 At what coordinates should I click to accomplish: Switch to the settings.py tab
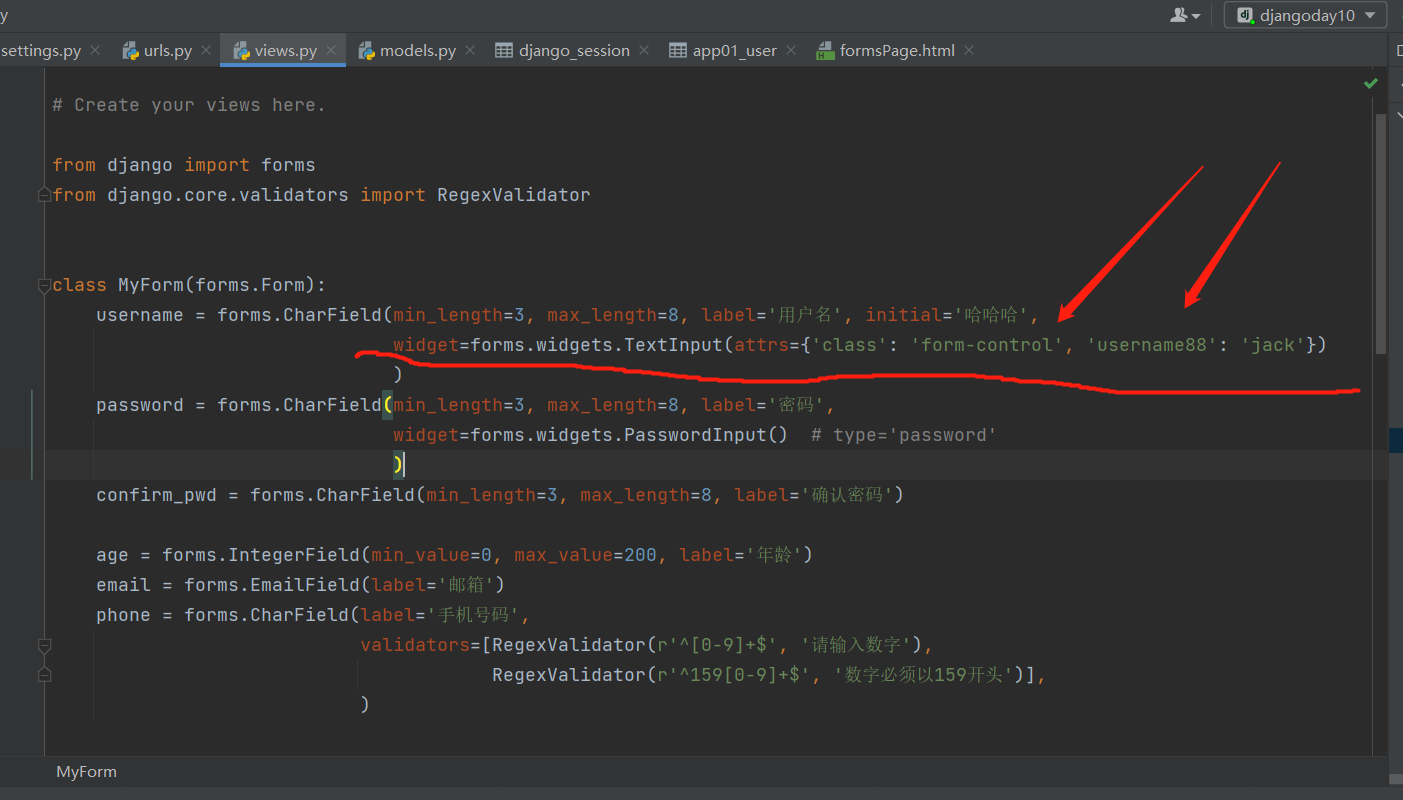click(x=41, y=50)
